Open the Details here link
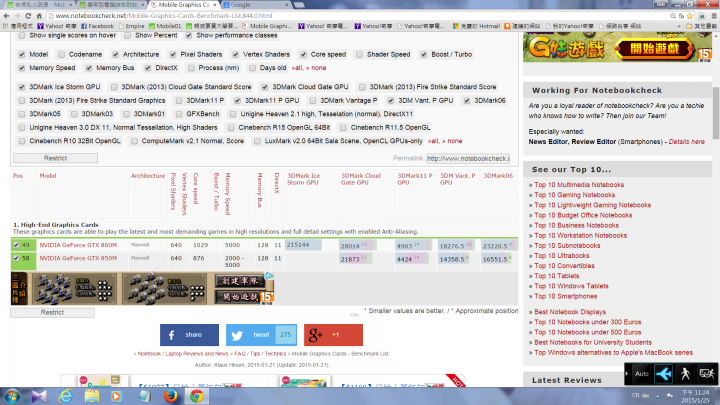Viewport: 720px width, 405px height. [686, 141]
